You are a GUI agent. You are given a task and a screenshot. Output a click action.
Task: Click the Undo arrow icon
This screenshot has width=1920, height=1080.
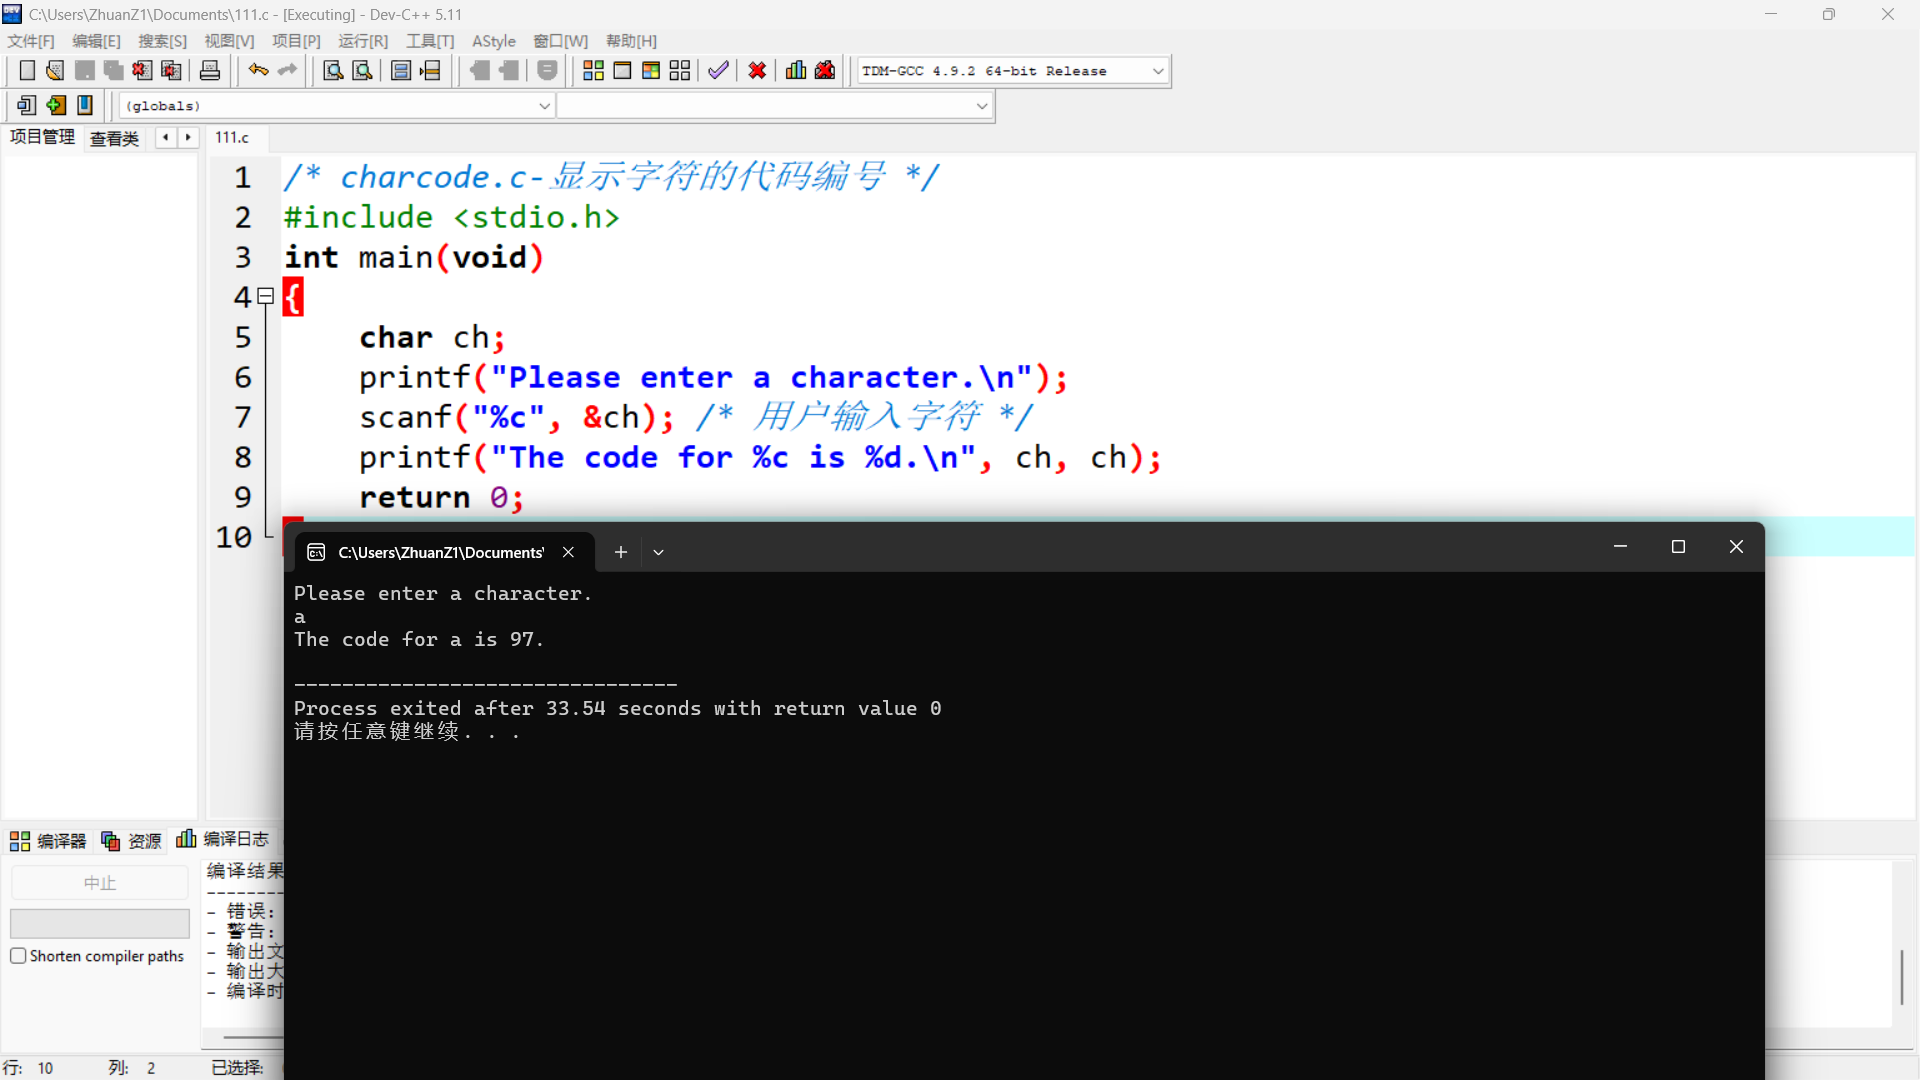click(x=258, y=71)
